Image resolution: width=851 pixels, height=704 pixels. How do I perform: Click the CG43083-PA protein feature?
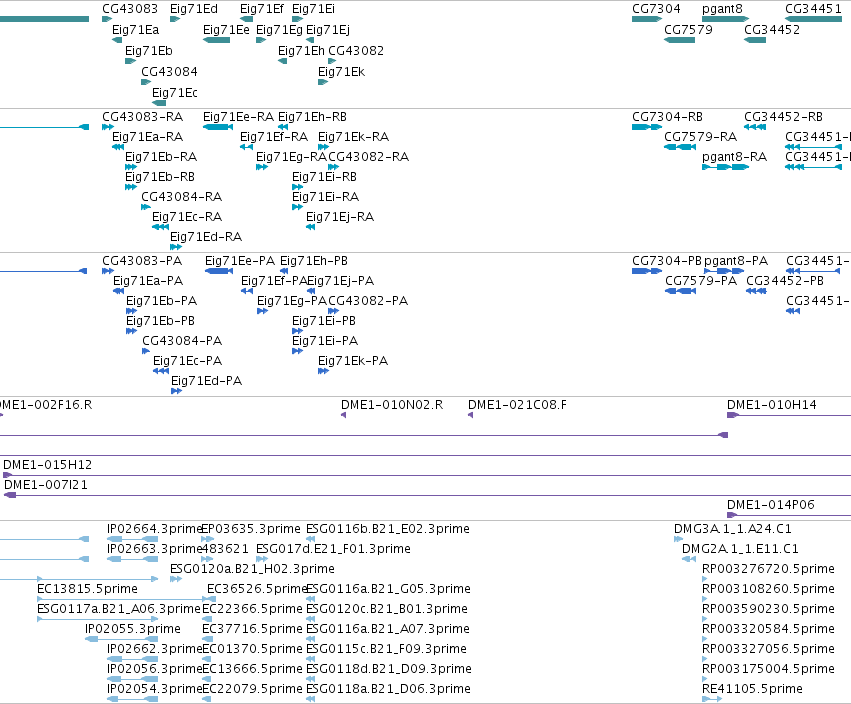pyautogui.click(x=107, y=271)
